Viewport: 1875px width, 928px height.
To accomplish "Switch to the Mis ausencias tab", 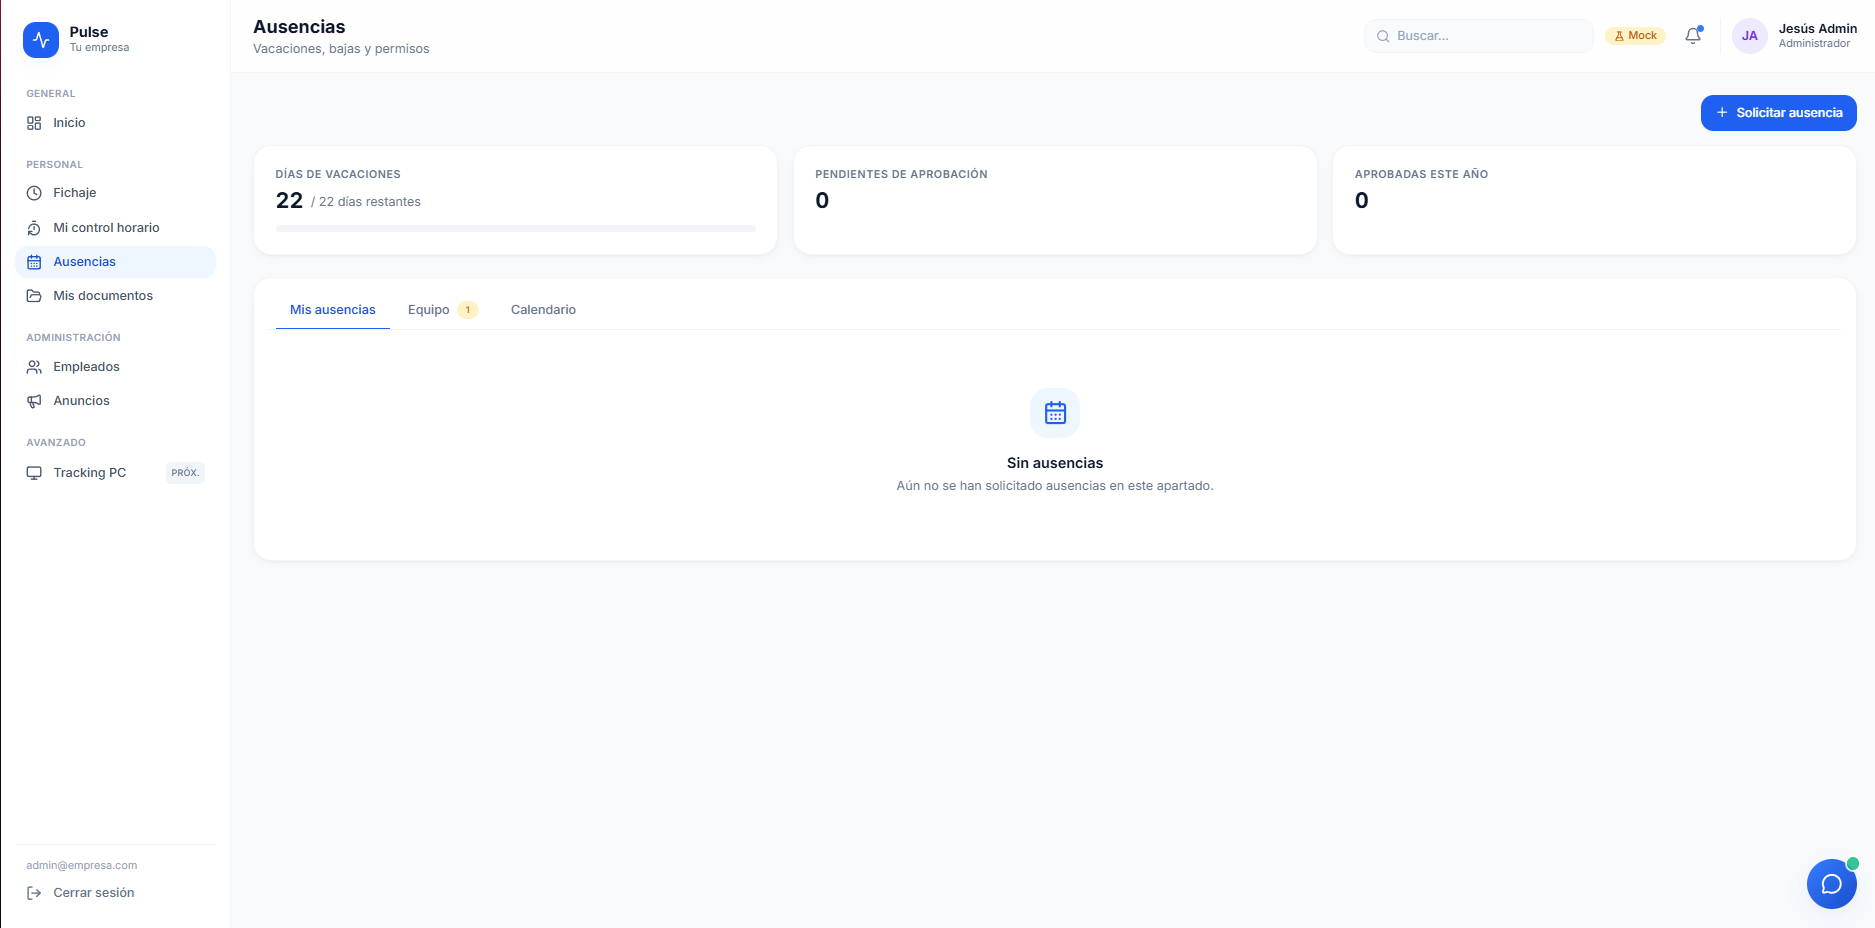I will click(333, 310).
